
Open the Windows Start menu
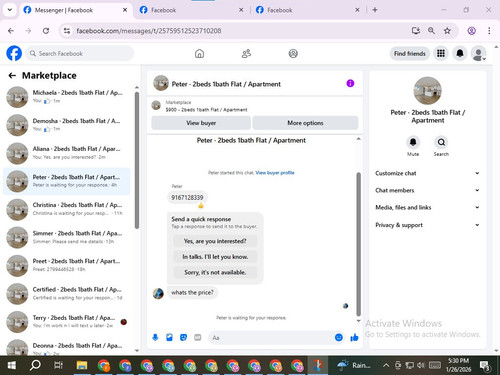11,366
